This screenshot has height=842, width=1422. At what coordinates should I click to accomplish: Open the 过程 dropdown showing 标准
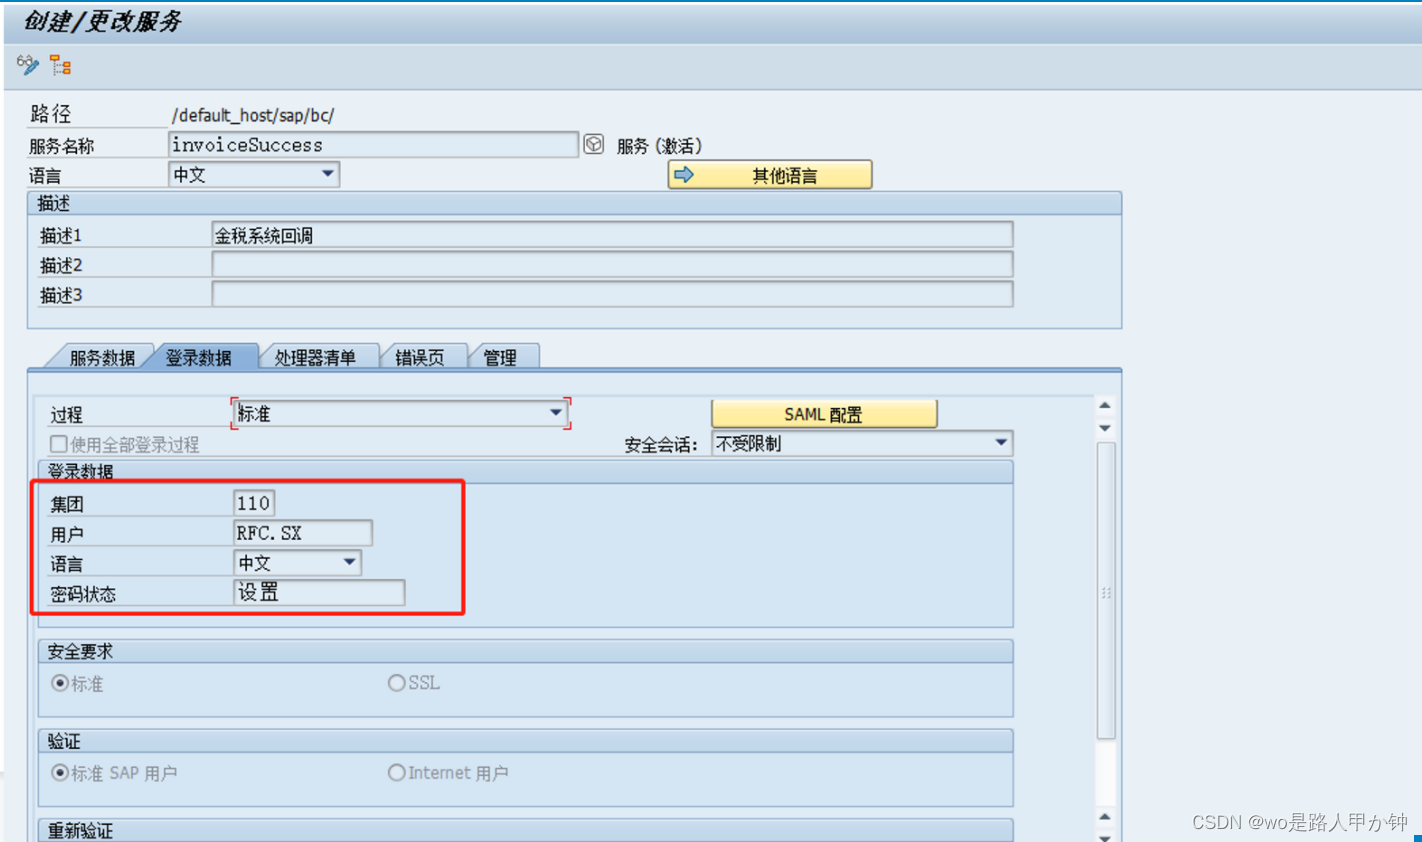[x=556, y=412]
